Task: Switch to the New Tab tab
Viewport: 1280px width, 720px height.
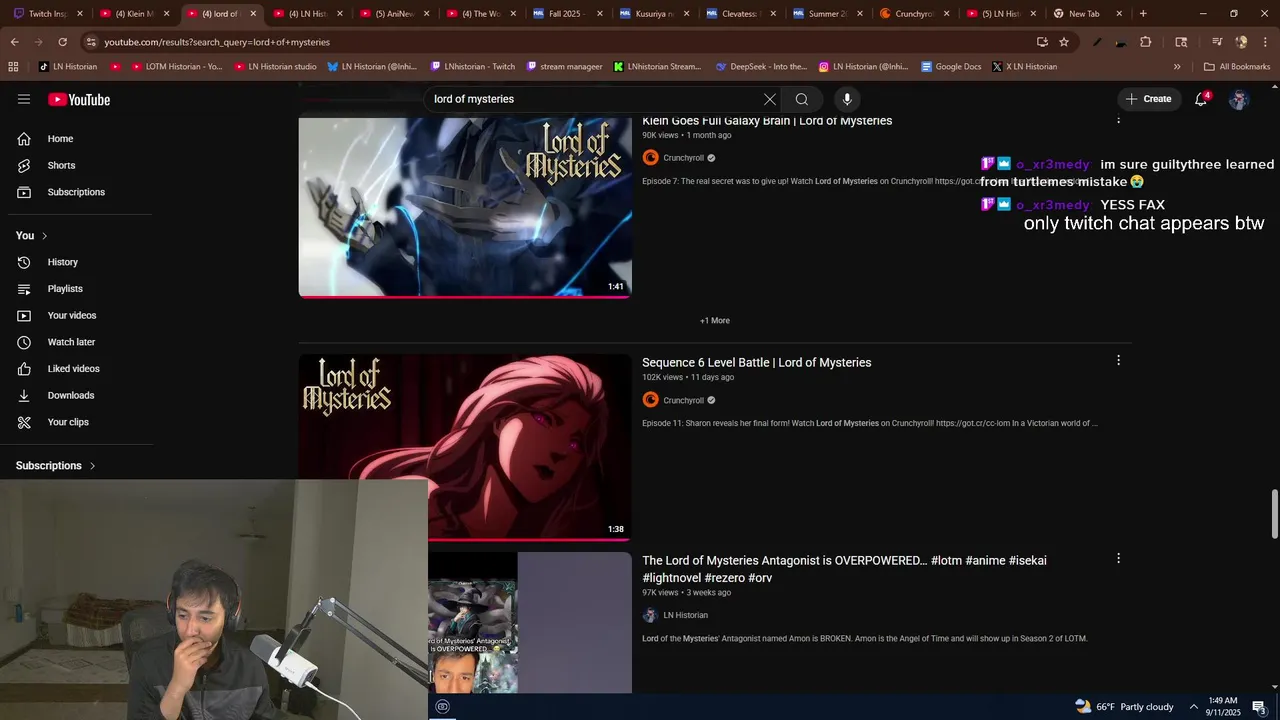Action: (x=1086, y=14)
